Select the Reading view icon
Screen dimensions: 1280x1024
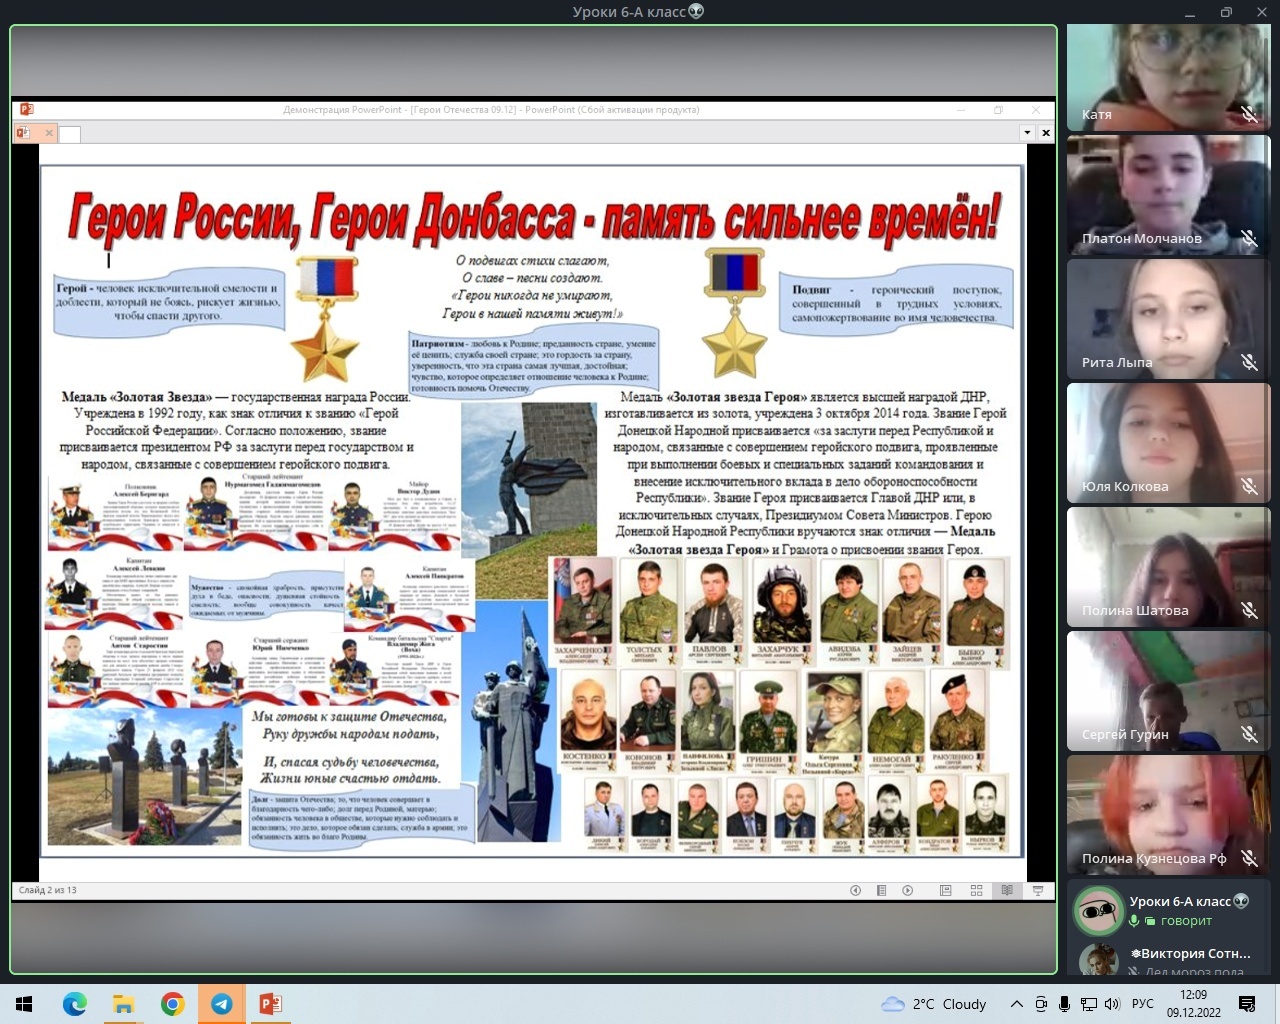tap(1007, 890)
